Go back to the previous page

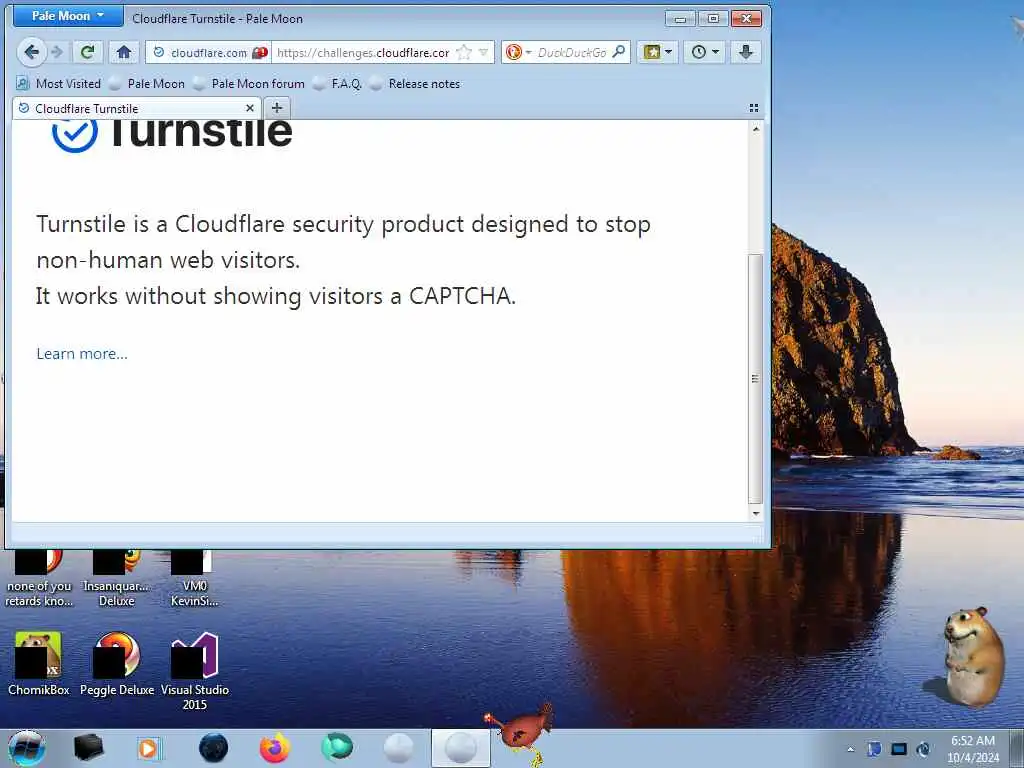click(x=31, y=52)
